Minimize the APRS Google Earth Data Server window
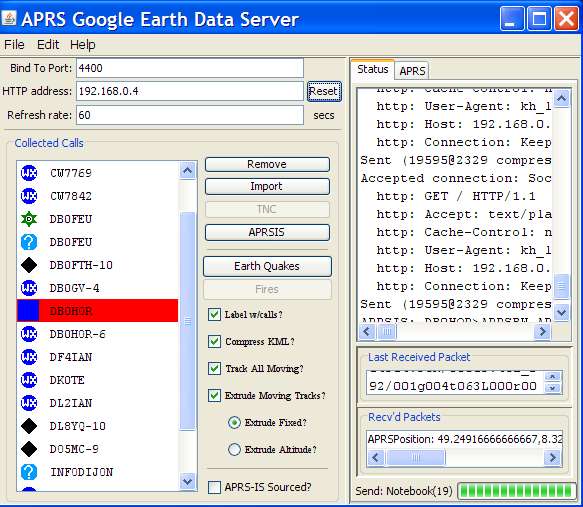The image size is (583, 507). (512, 18)
